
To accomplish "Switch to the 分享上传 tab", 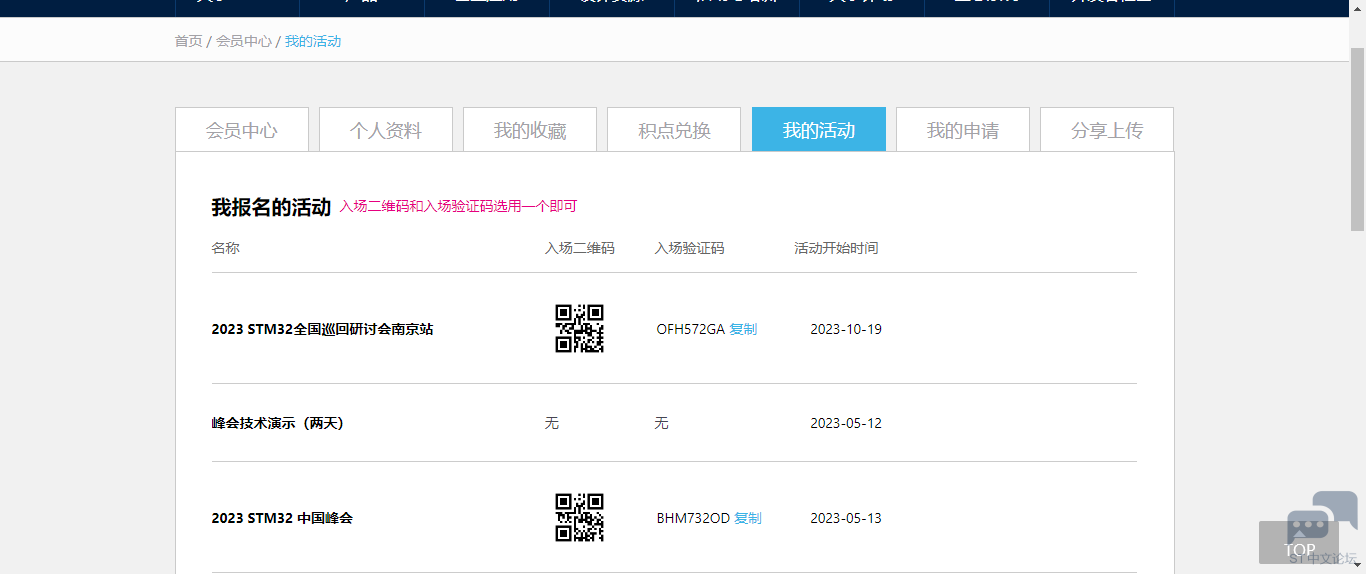I will tap(1107, 130).
